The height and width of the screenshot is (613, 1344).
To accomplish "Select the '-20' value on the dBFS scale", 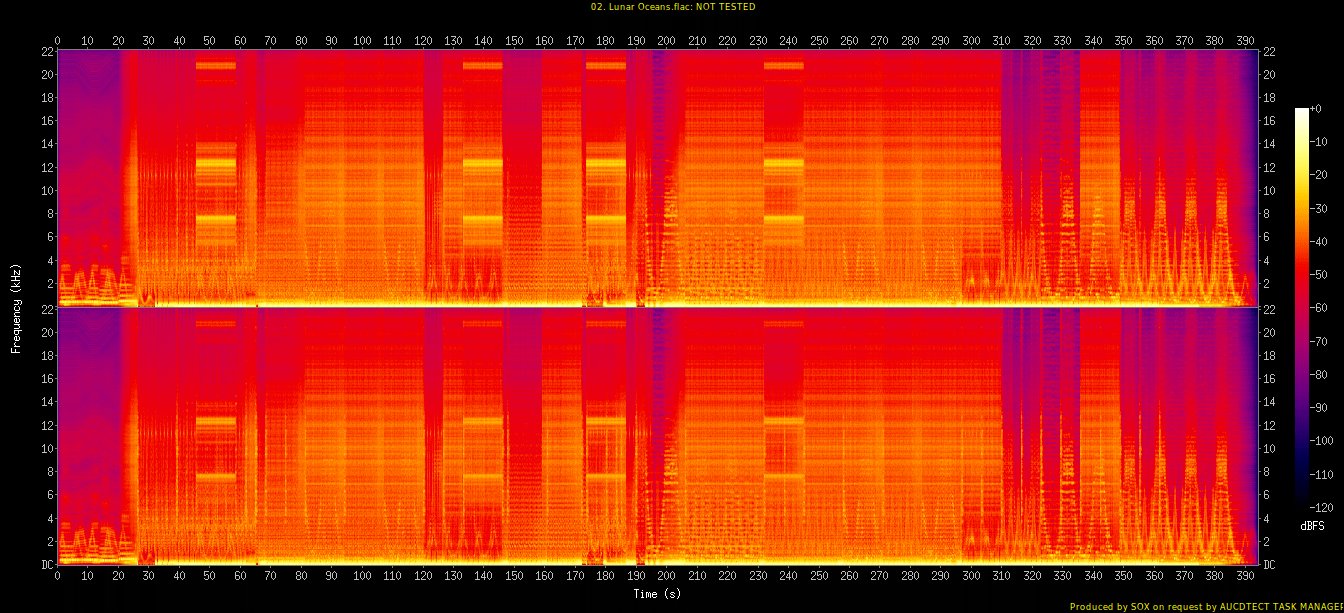I will (x=1318, y=174).
